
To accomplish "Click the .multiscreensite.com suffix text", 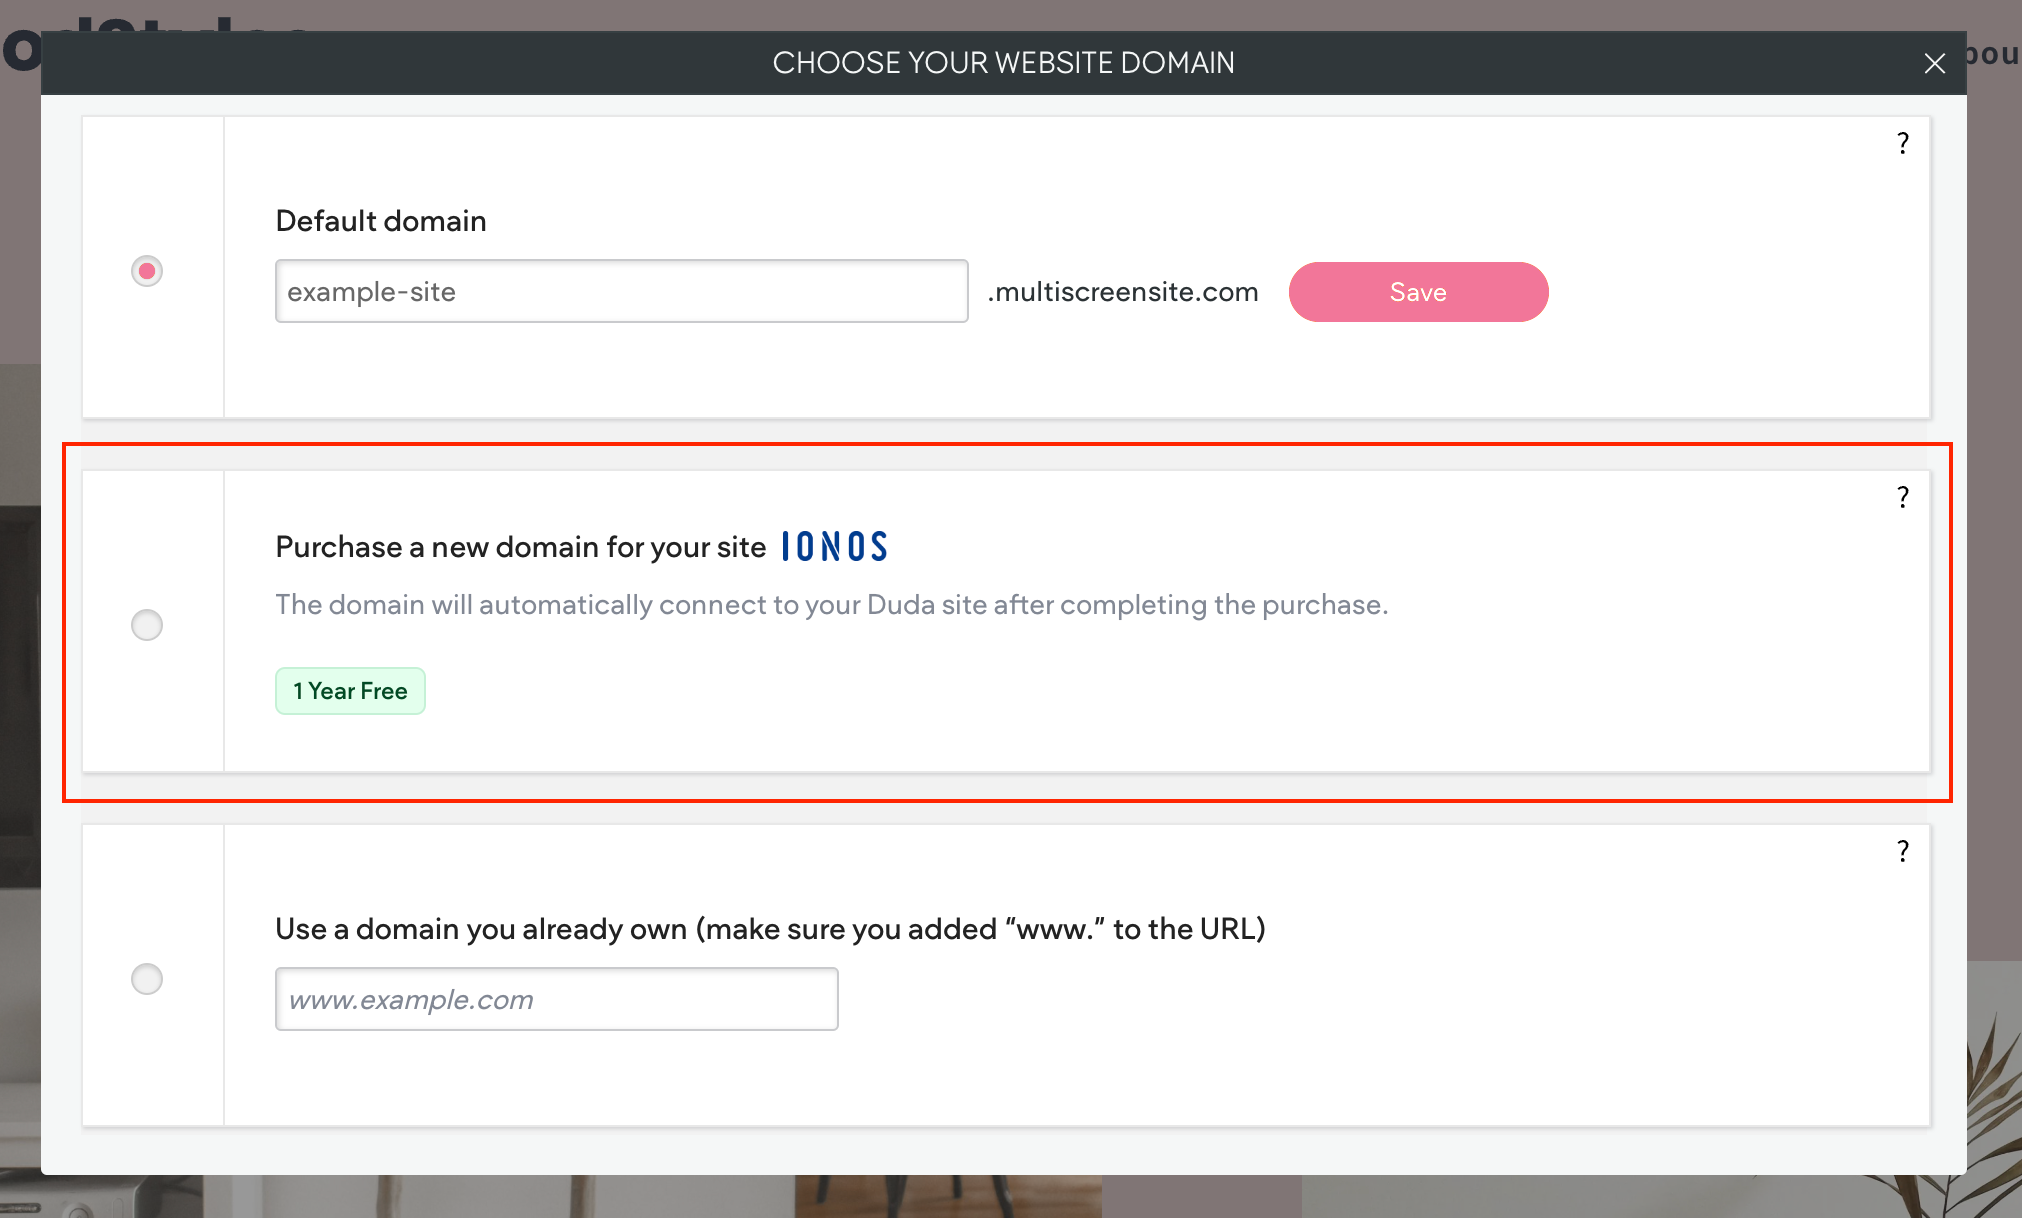I will (x=1122, y=291).
